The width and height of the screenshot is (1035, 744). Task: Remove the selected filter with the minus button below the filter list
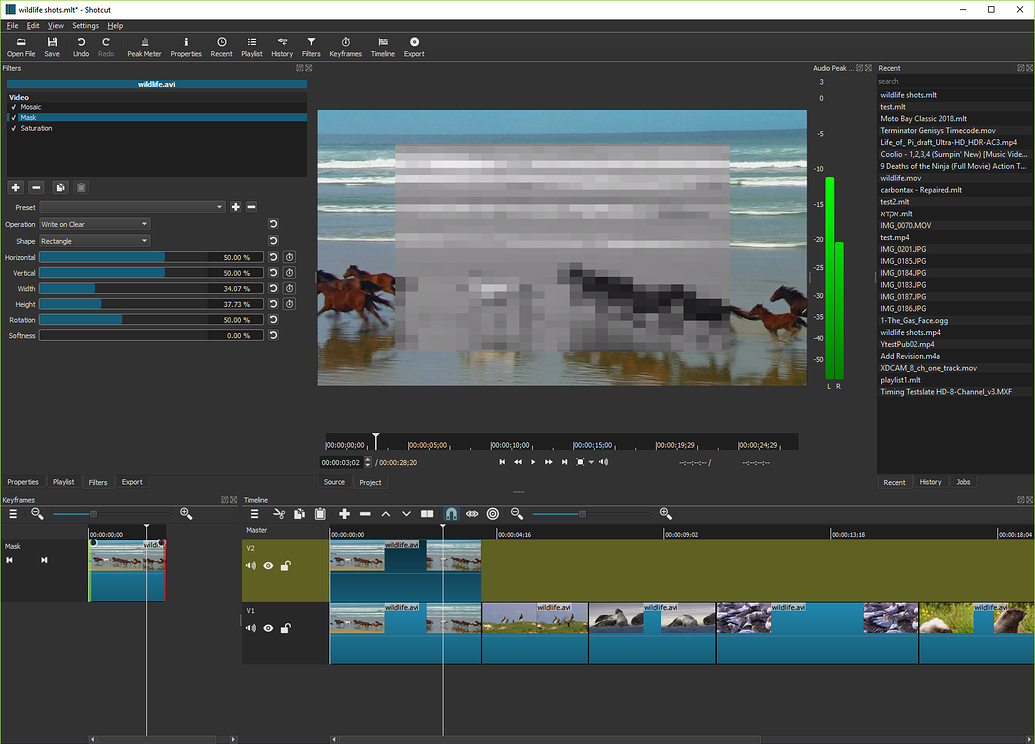(x=36, y=187)
